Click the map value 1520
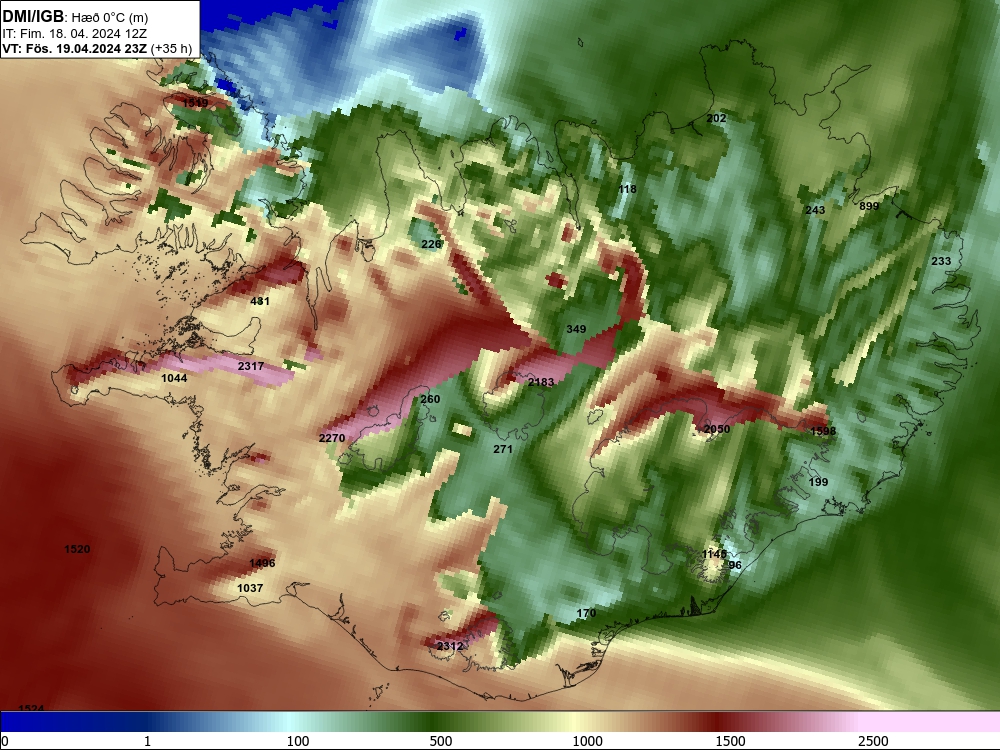 click(77, 549)
